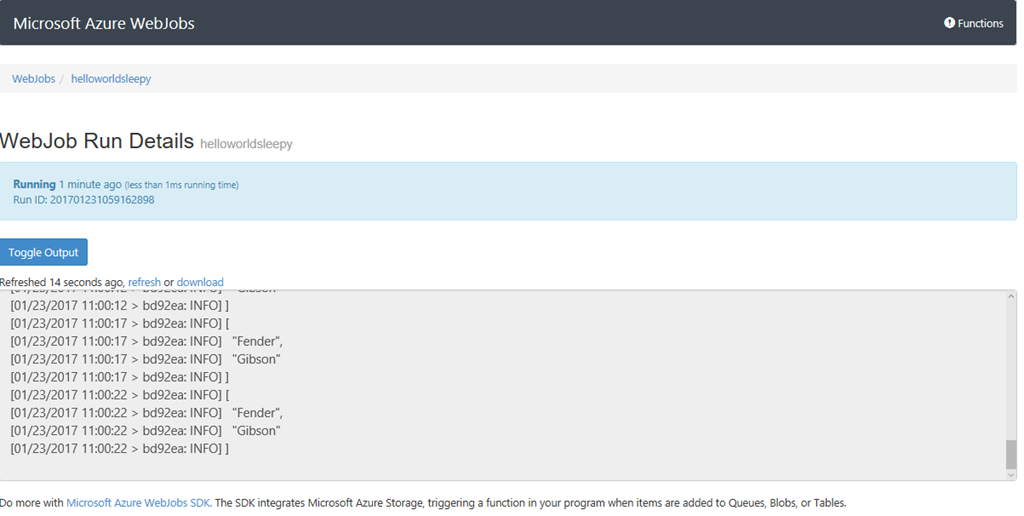Image resolution: width=1024 pixels, height=516 pixels.
Task: Go to the WebJobs breadcrumb
Action: pyautogui.click(x=33, y=78)
